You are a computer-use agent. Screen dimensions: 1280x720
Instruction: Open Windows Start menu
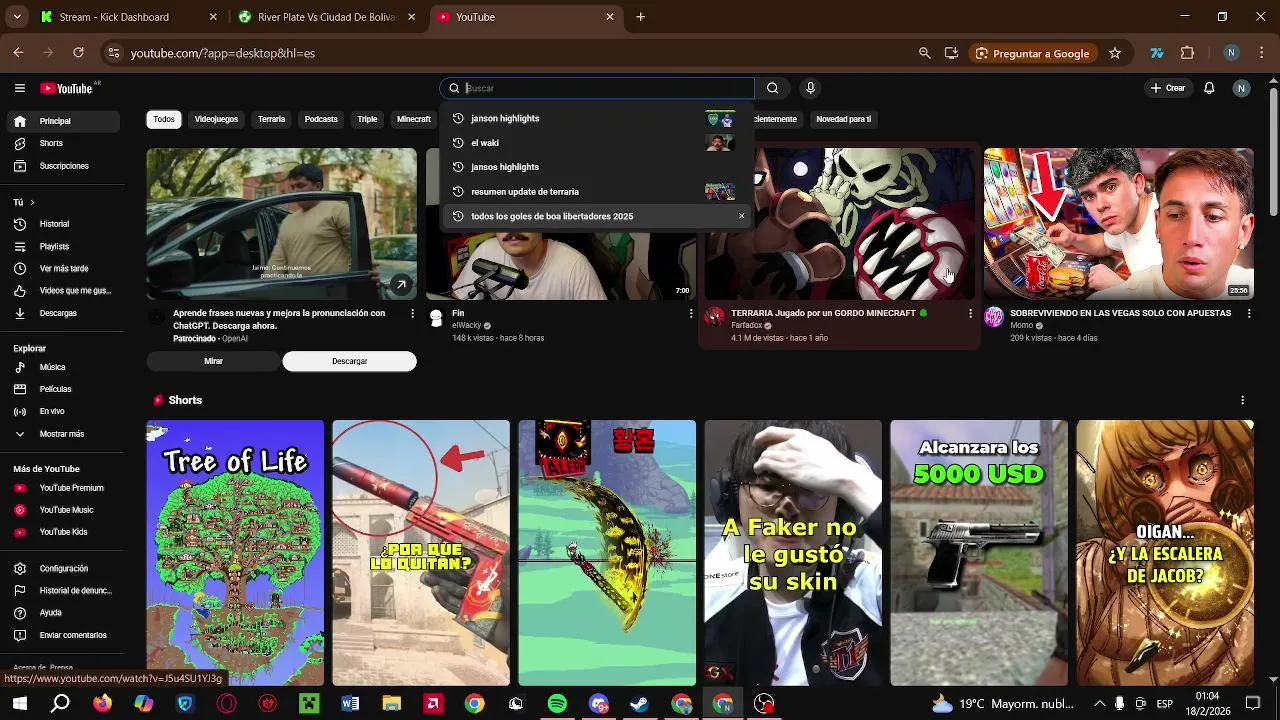coord(19,704)
